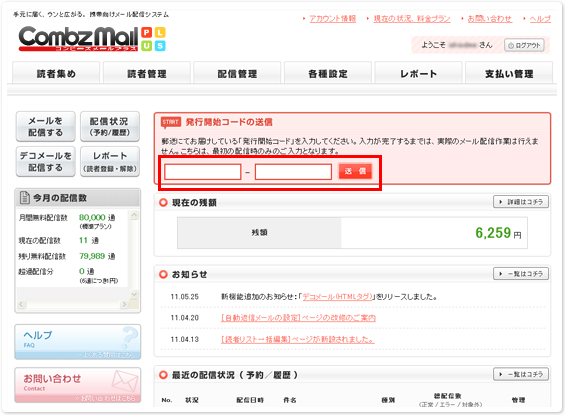This screenshot has width=565, height=415.
Task: Click 一覧はコチラ in 最近の配信状況 section
Action: click(x=521, y=374)
